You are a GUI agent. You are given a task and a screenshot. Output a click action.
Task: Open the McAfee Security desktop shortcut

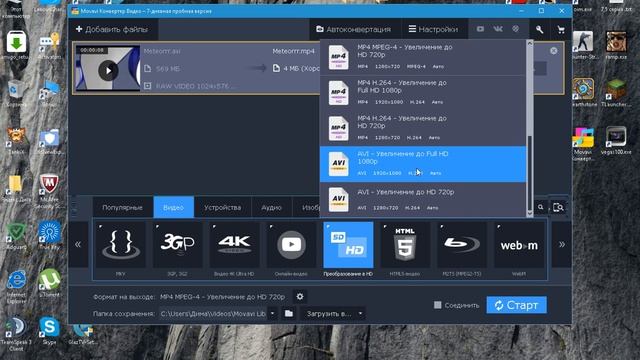pyautogui.click(x=49, y=191)
